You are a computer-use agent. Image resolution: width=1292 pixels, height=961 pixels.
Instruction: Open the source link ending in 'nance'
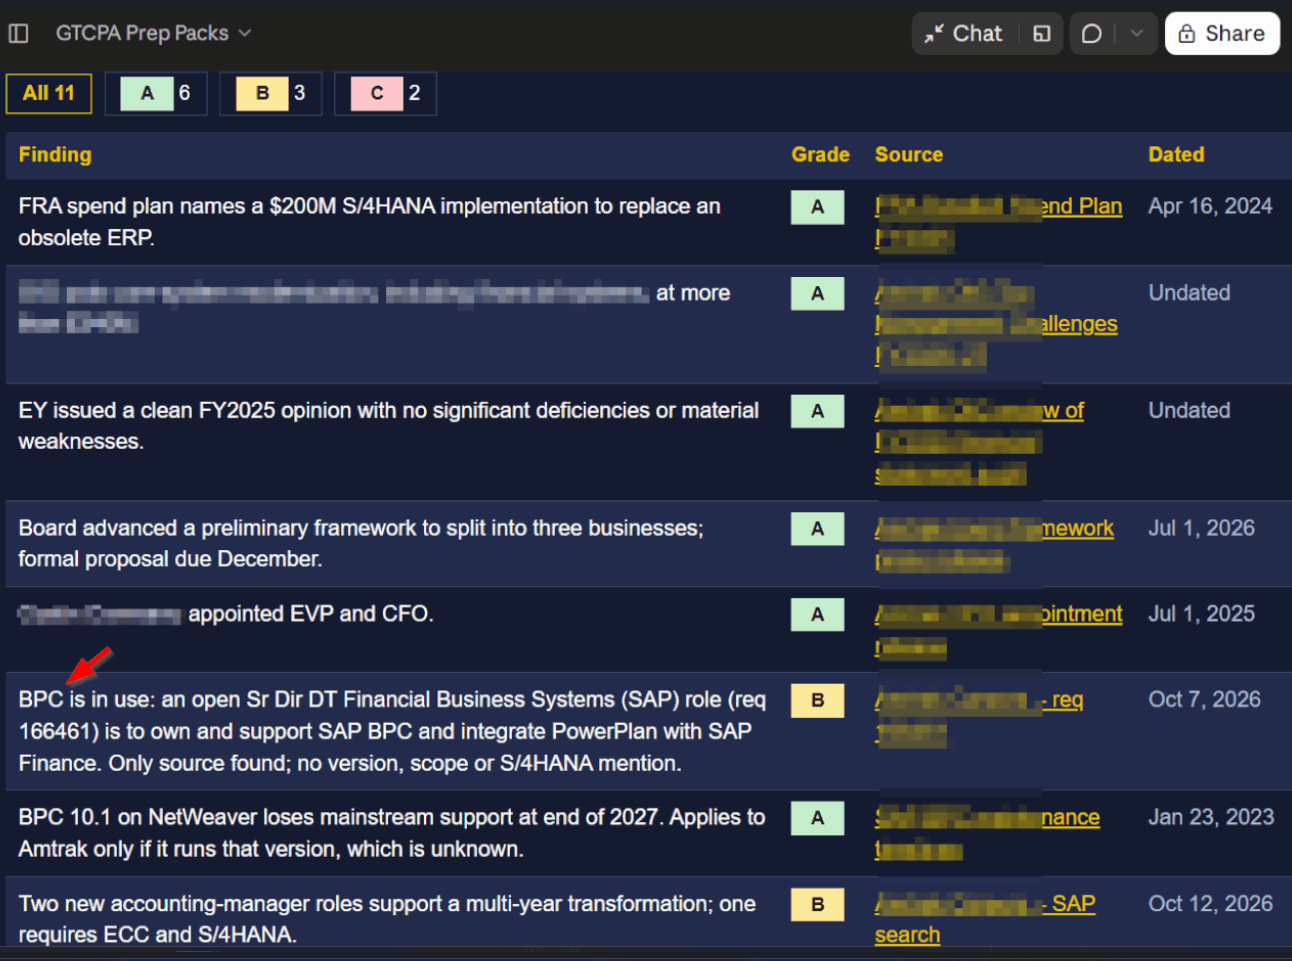point(987,834)
